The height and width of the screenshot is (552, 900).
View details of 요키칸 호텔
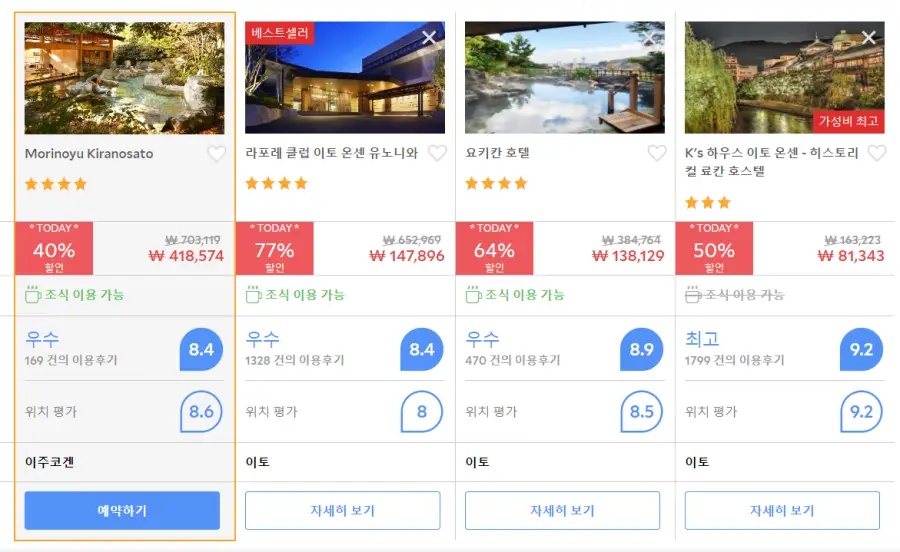pos(562,510)
